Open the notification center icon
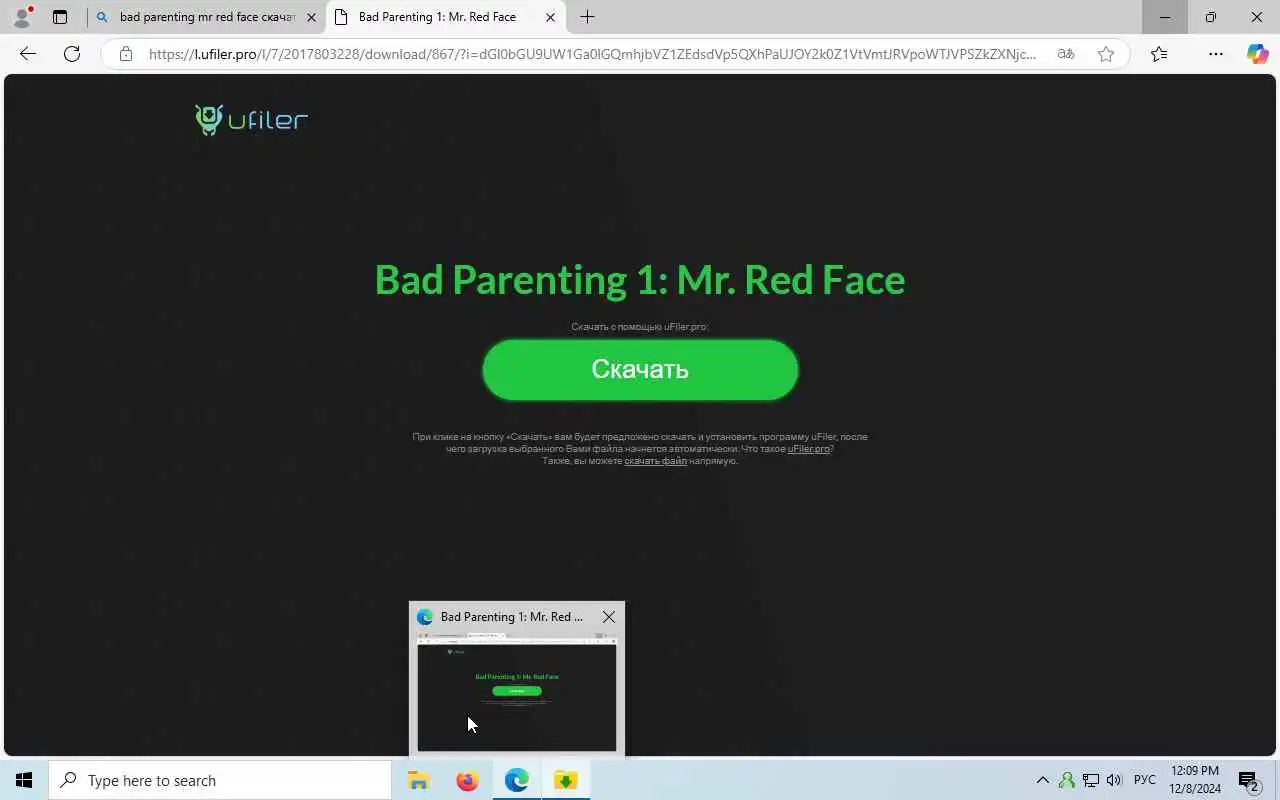This screenshot has width=1280, height=800. coord(1249,780)
